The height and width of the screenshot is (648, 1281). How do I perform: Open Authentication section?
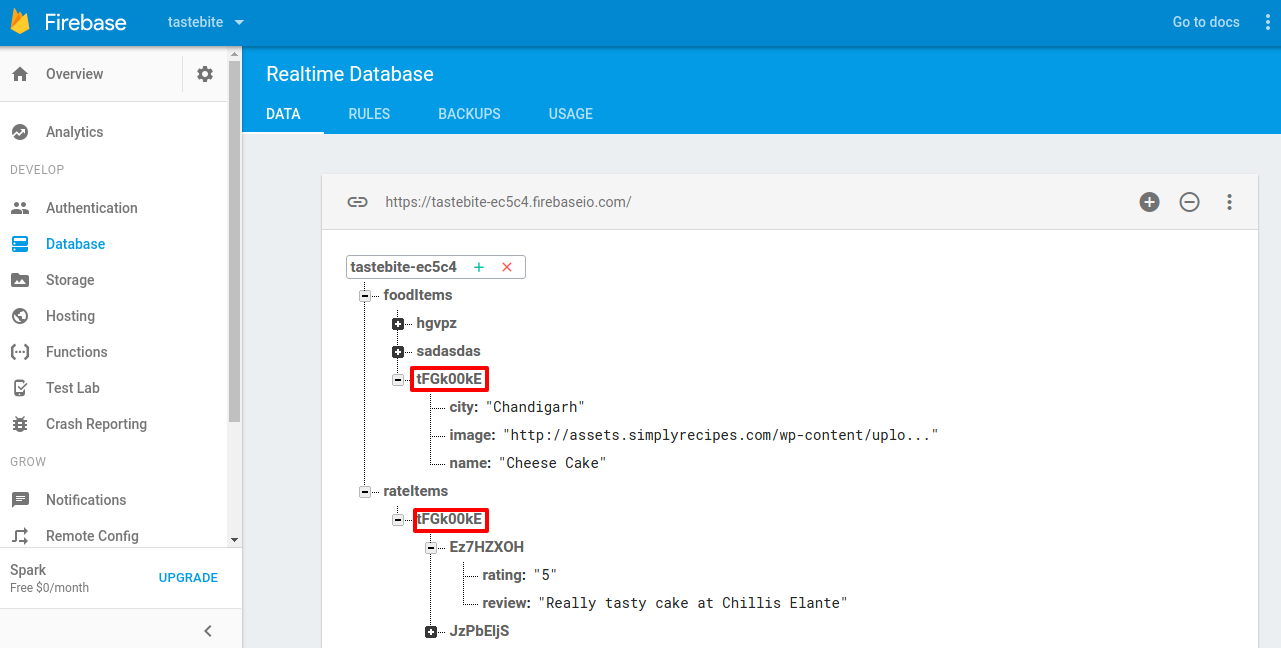[x=92, y=208]
